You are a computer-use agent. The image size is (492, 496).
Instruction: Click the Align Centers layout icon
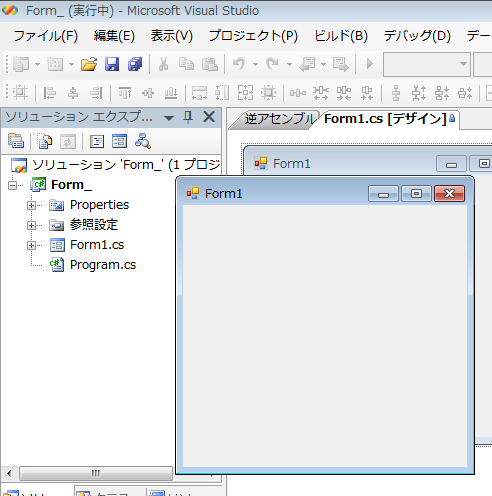tap(73, 93)
